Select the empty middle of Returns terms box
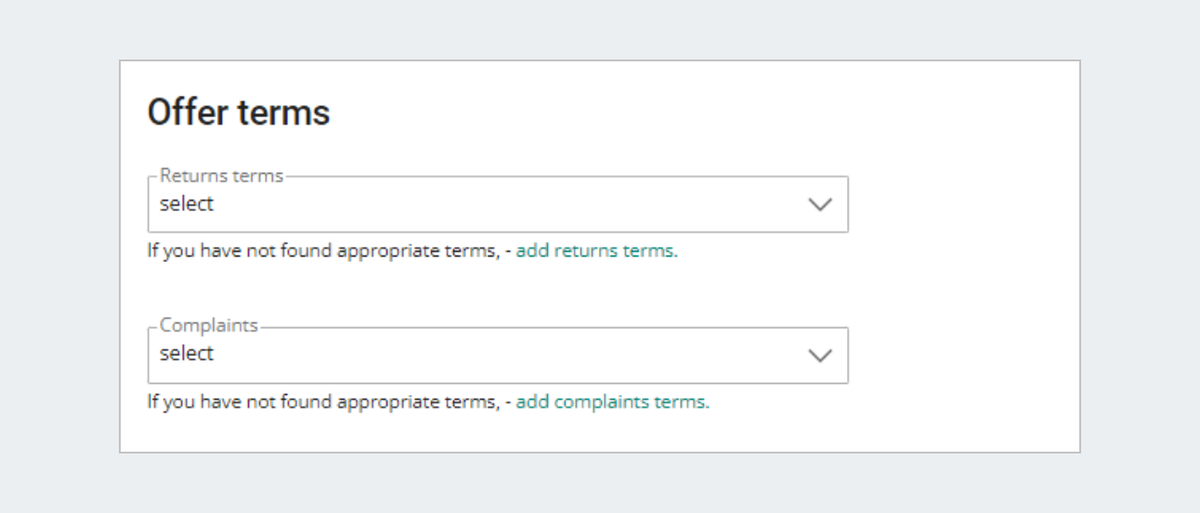The width and height of the screenshot is (1200, 513). click(500, 205)
